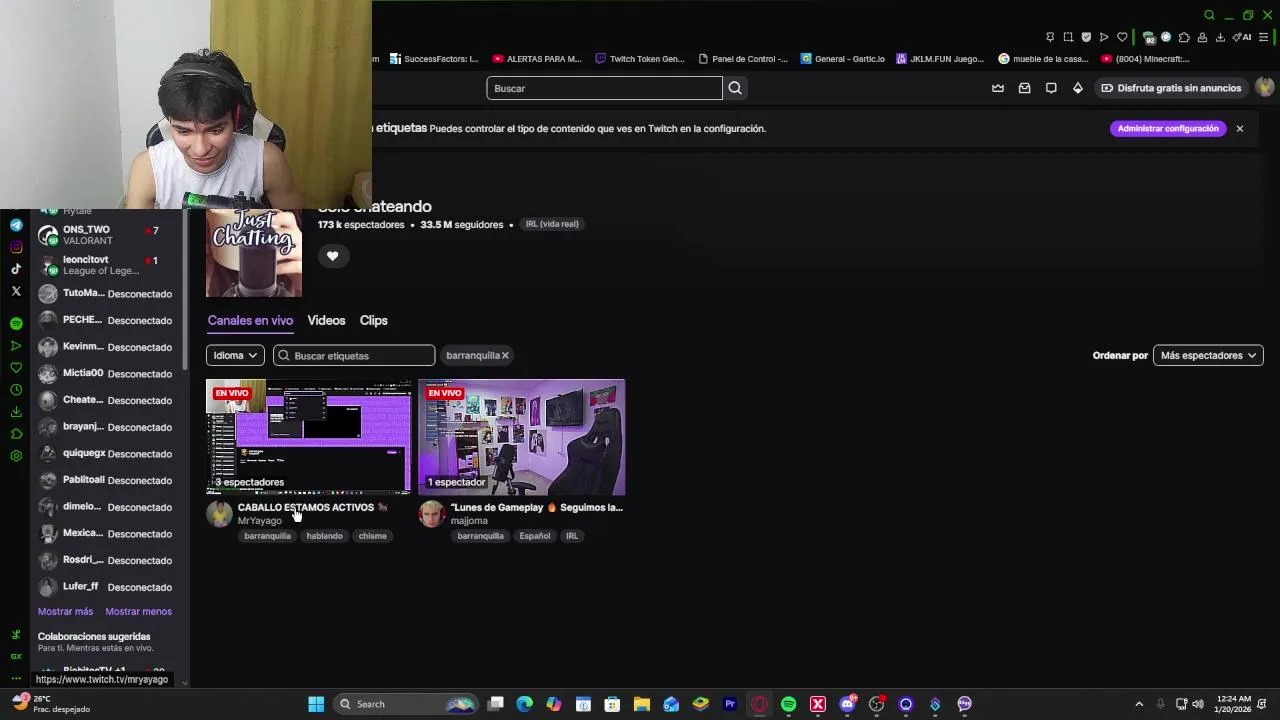The width and height of the screenshot is (1280, 720).
Task: Open the browser extensions puzzle icon in toolbar
Action: (1184, 37)
